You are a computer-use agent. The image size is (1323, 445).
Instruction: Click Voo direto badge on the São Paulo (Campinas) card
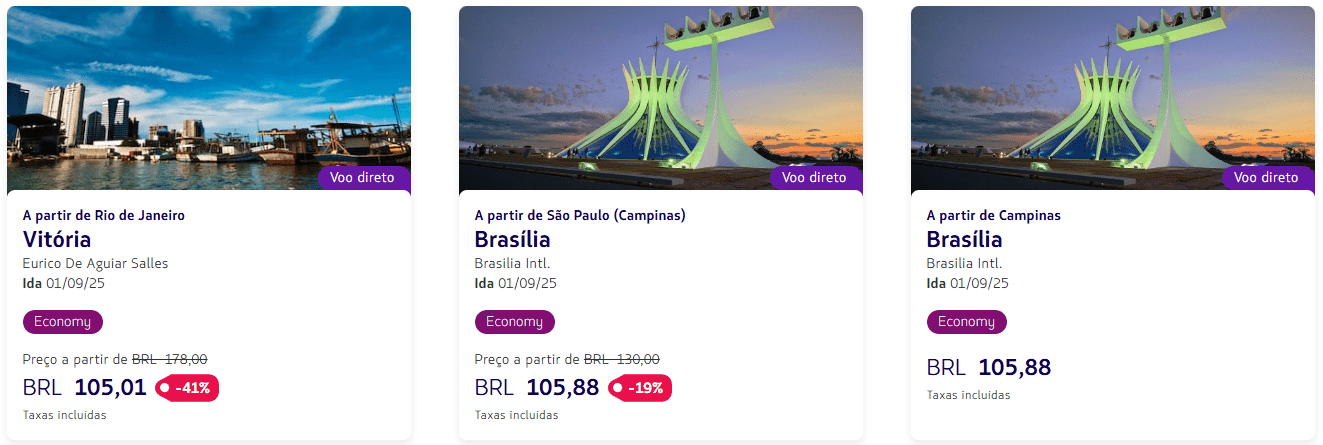pos(815,177)
